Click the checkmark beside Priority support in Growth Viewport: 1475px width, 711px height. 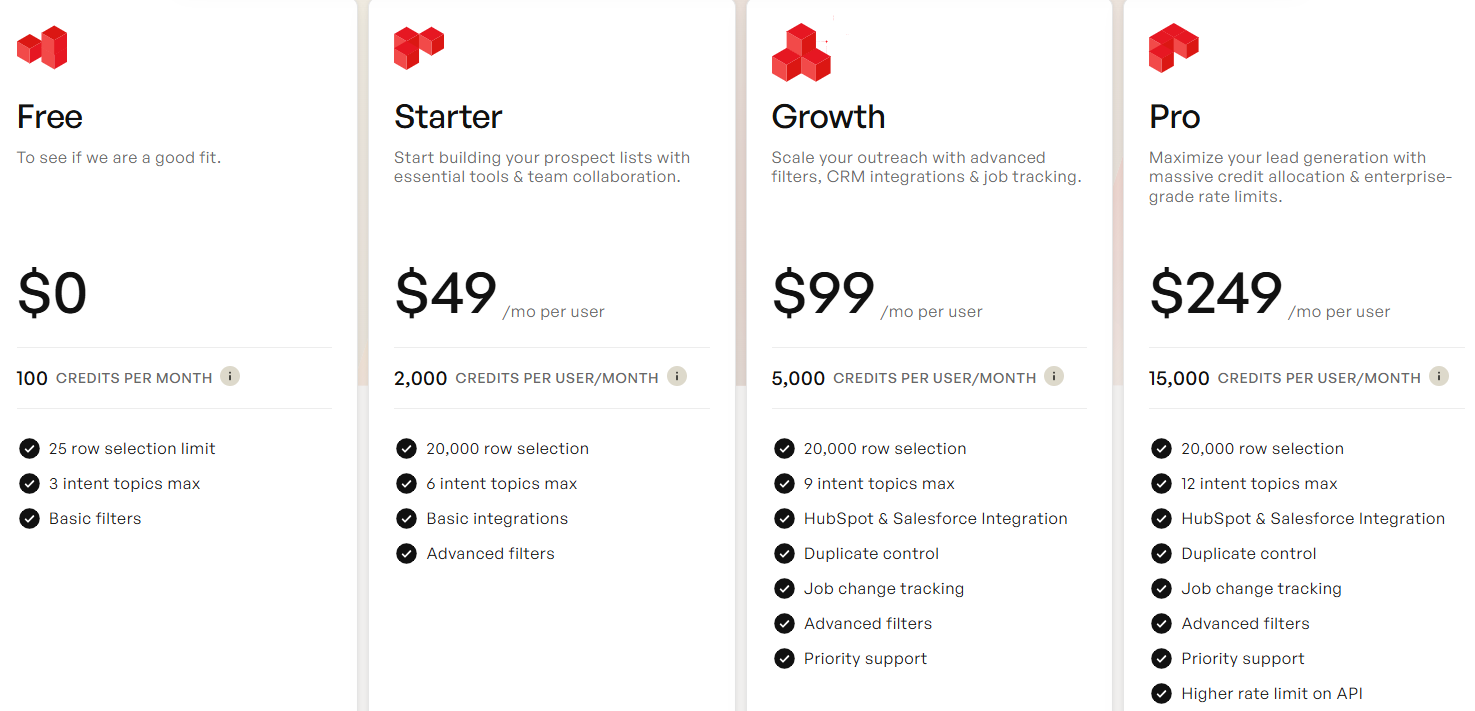[784, 658]
